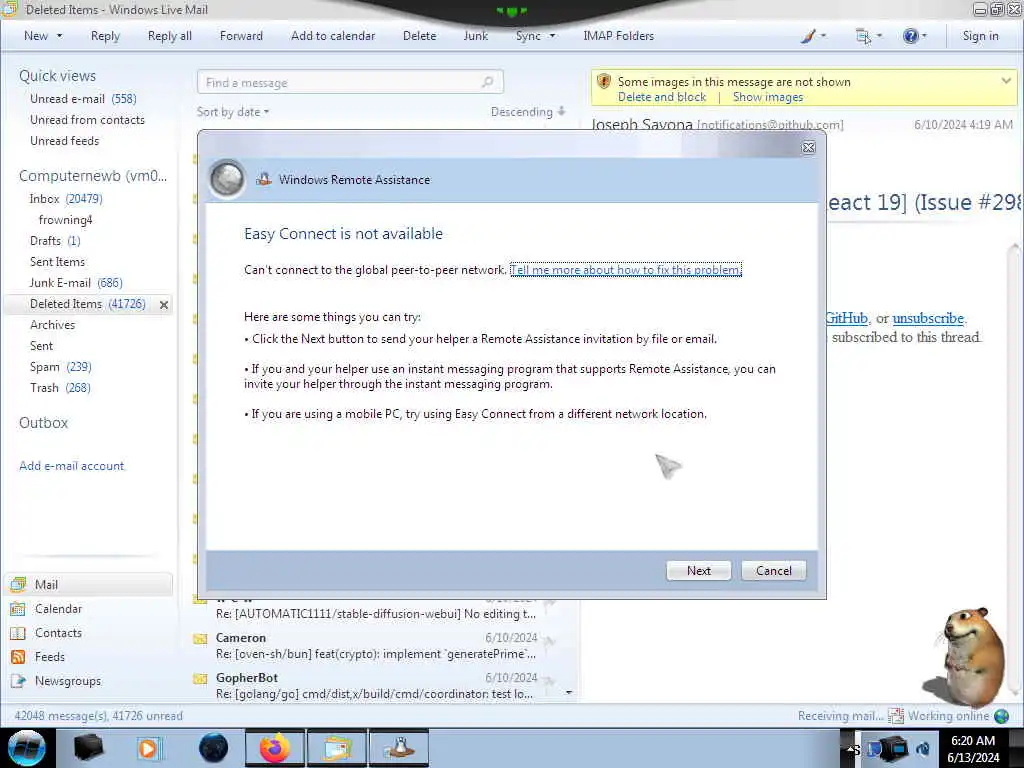Cancel the Windows Remote Assistance dialog
The image size is (1024, 768).
[773, 570]
